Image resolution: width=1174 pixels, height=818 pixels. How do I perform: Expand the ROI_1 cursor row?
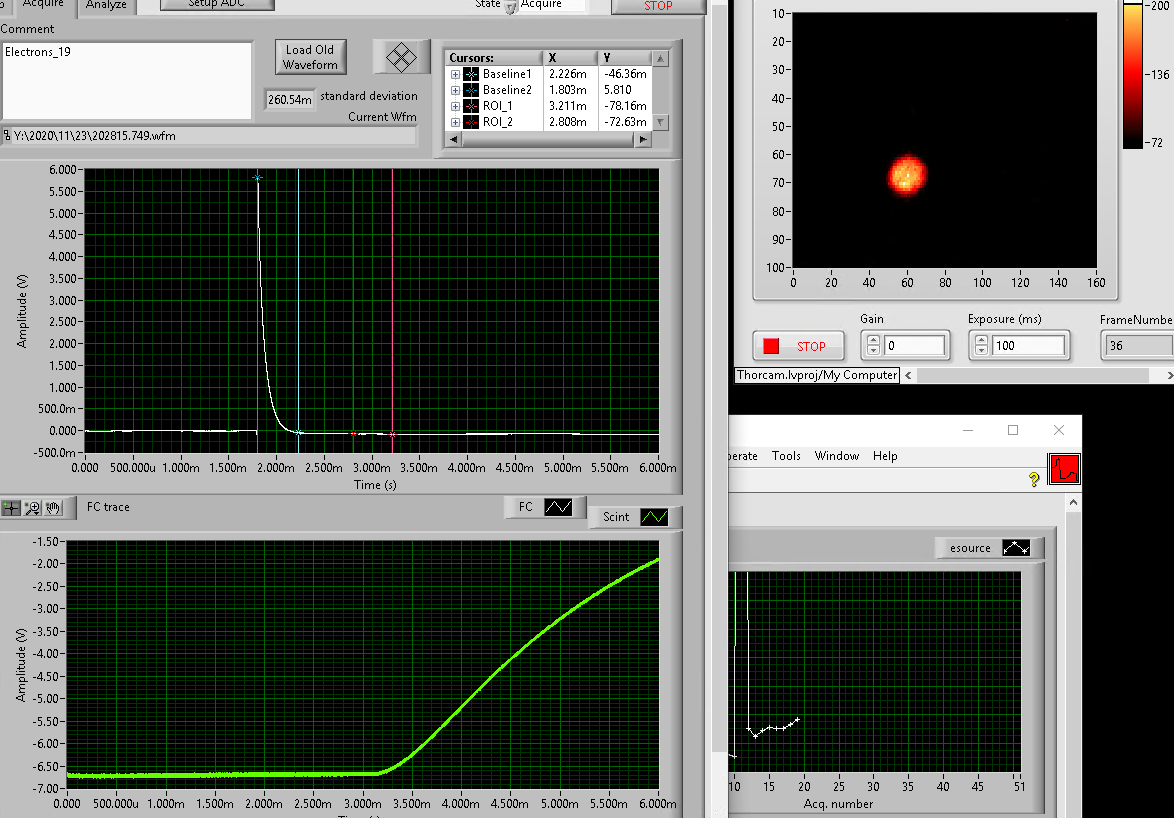pos(456,106)
